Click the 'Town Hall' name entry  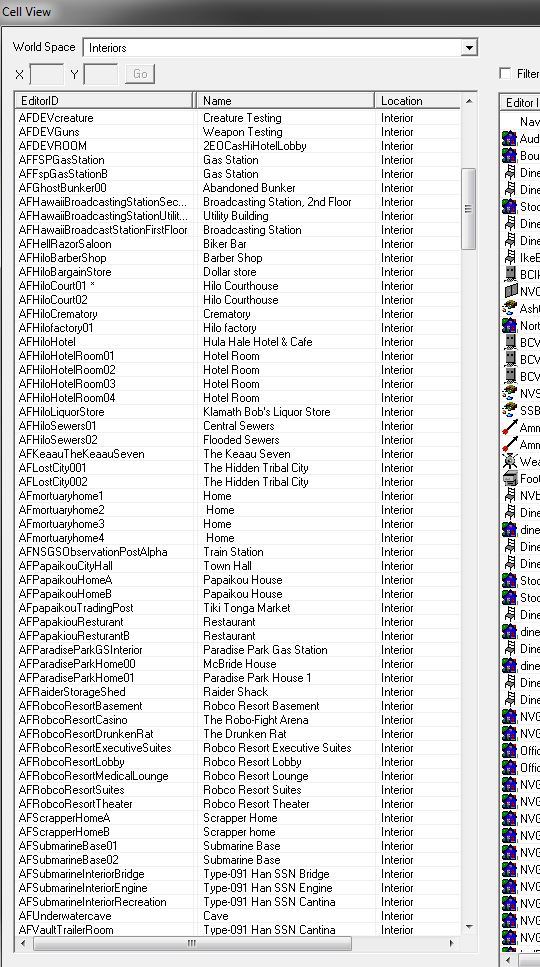pyautogui.click(x=227, y=566)
